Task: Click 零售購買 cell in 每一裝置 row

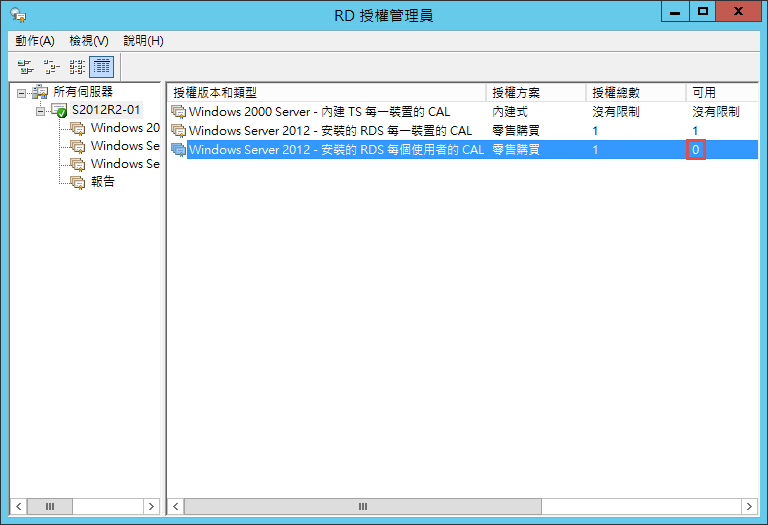Action: 516,131
